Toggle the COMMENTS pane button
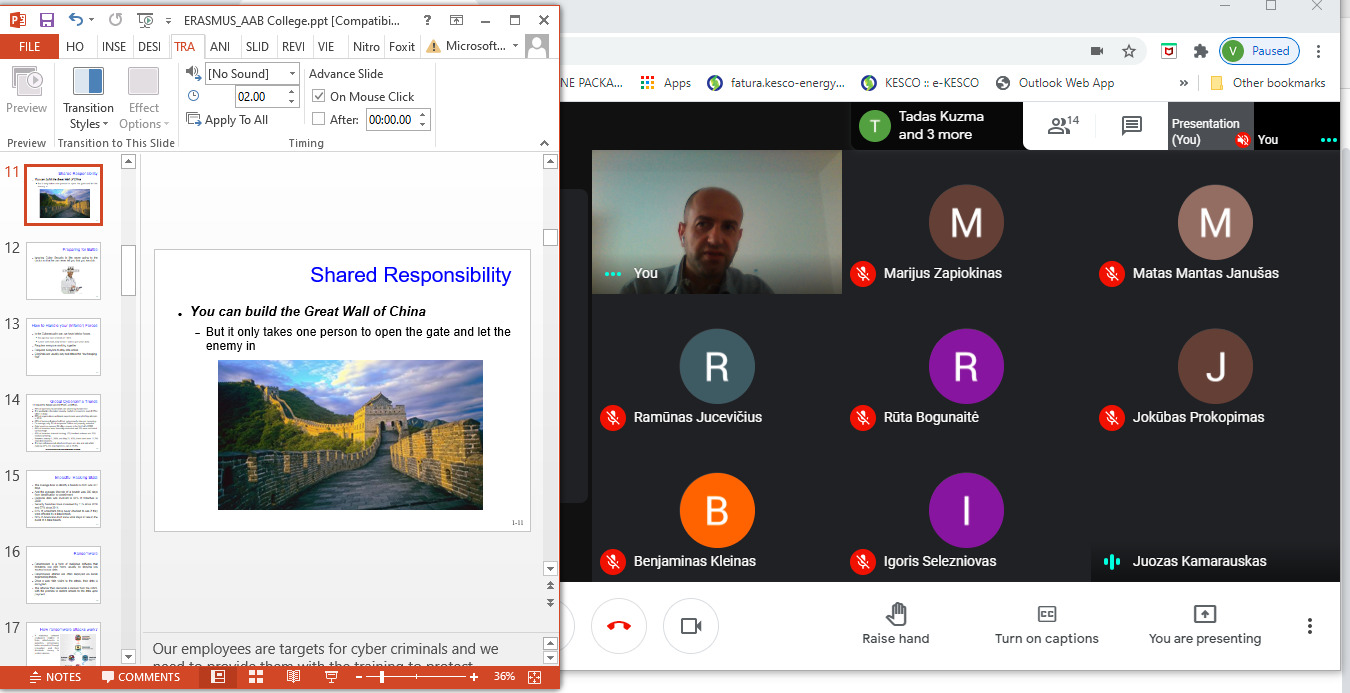Screen dimensions: 1350x693 point(141,677)
